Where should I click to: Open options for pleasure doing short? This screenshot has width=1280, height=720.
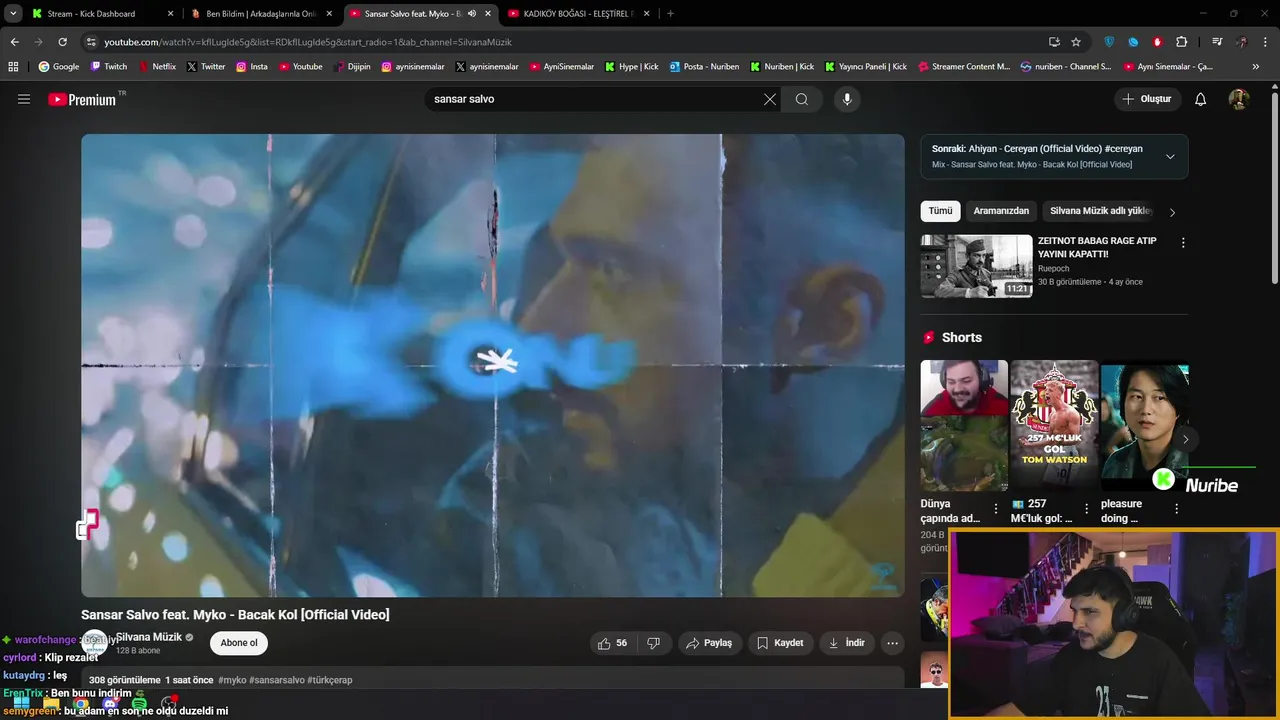click(x=1176, y=509)
